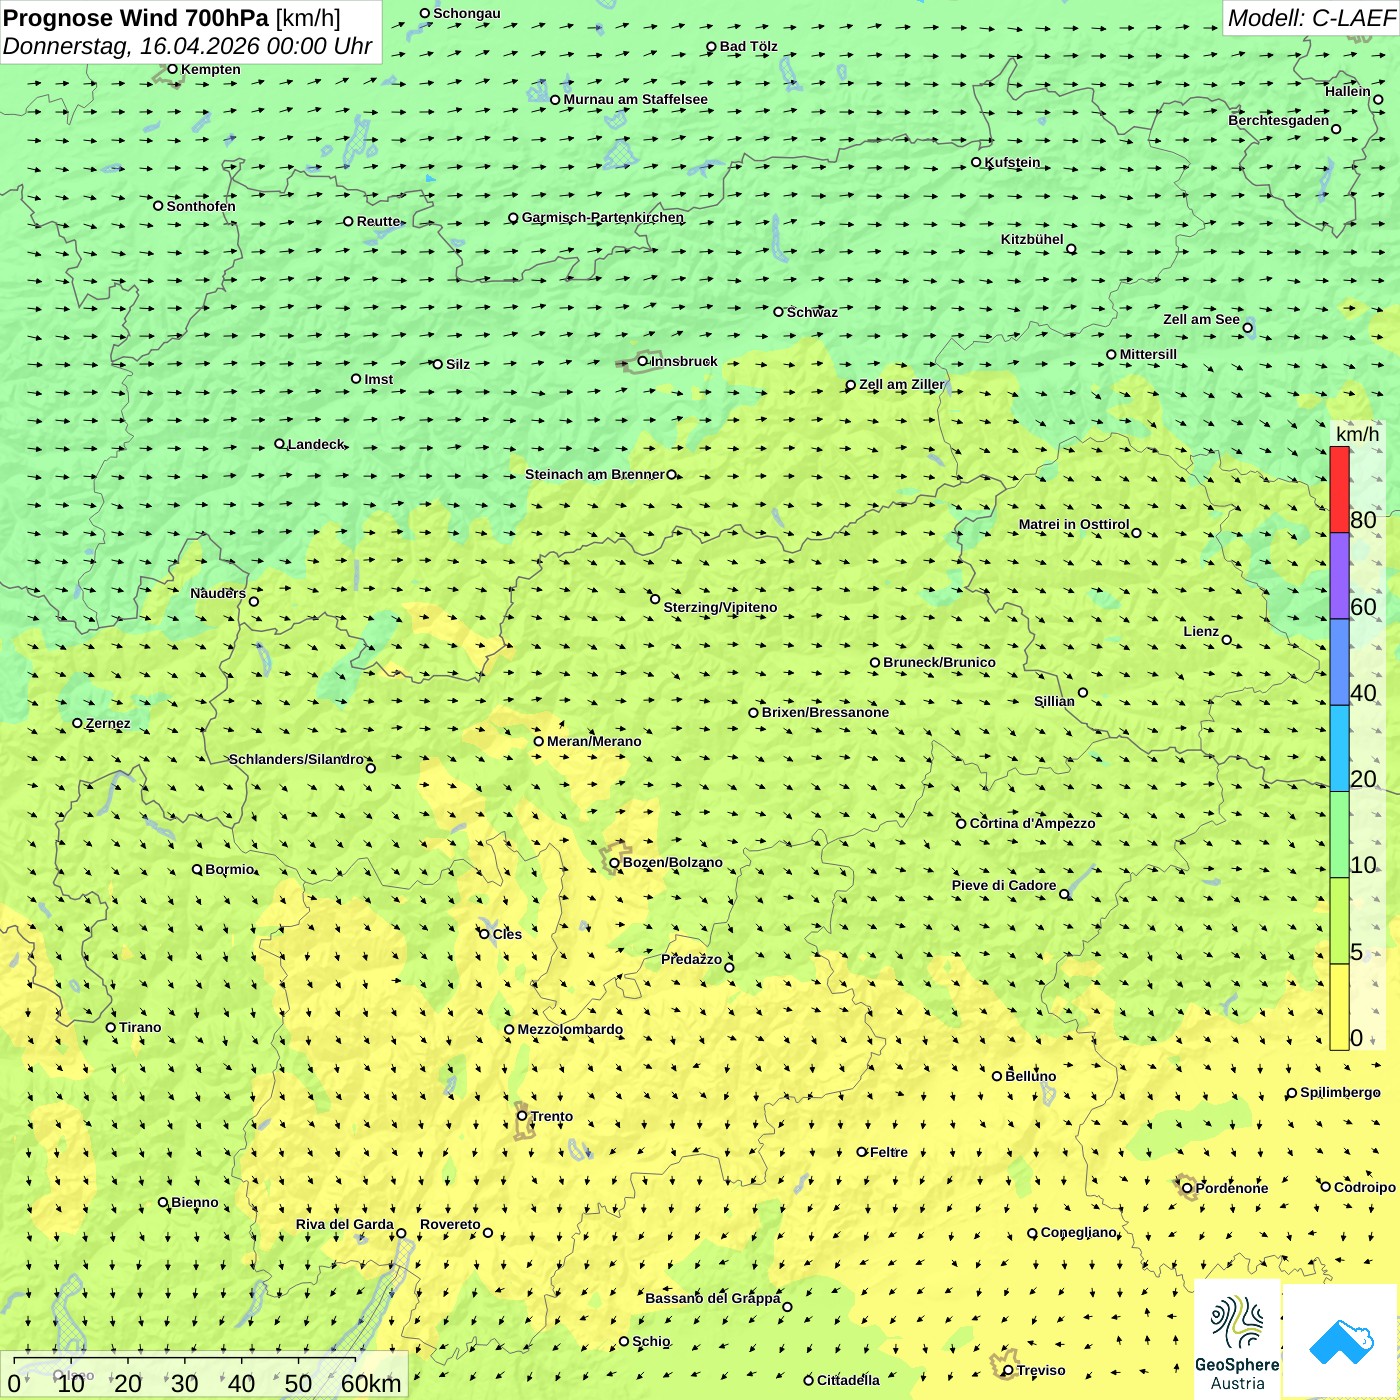Click the 'Schwaz' label
Screen dimensions: 1400x1400
pyautogui.click(x=812, y=312)
